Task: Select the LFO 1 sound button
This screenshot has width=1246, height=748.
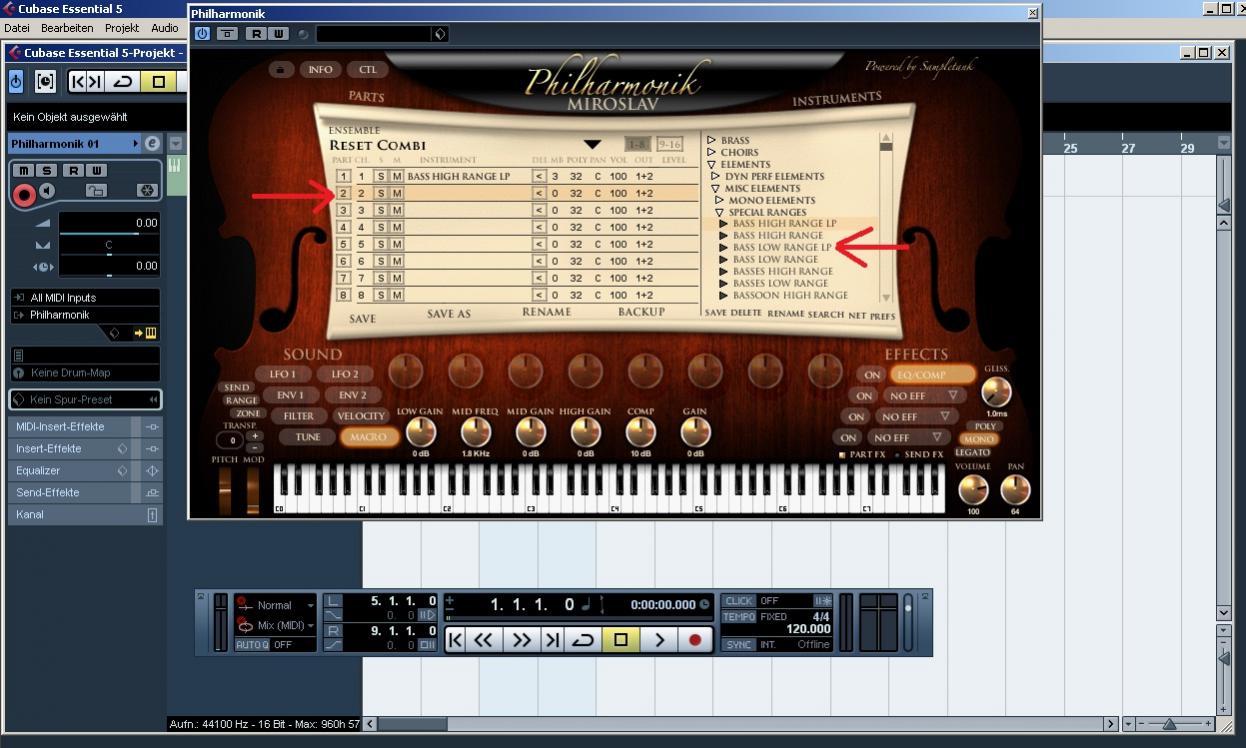Action: (282, 374)
